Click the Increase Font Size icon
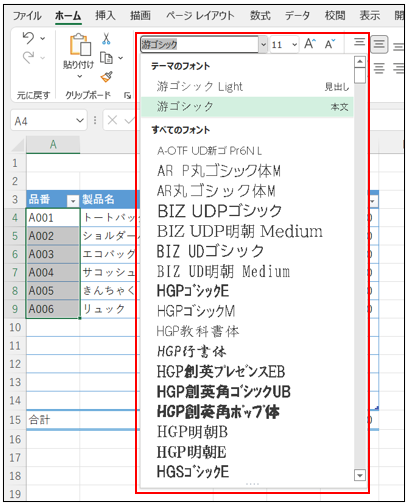 (x=310, y=44)
